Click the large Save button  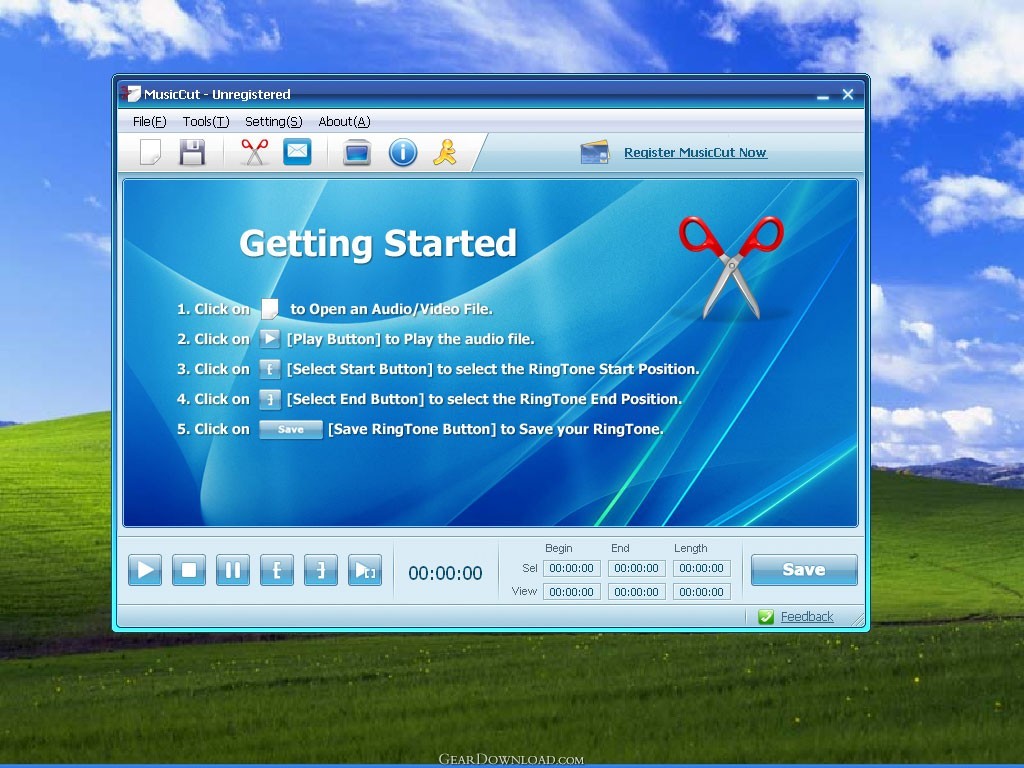tap(804, 570)
